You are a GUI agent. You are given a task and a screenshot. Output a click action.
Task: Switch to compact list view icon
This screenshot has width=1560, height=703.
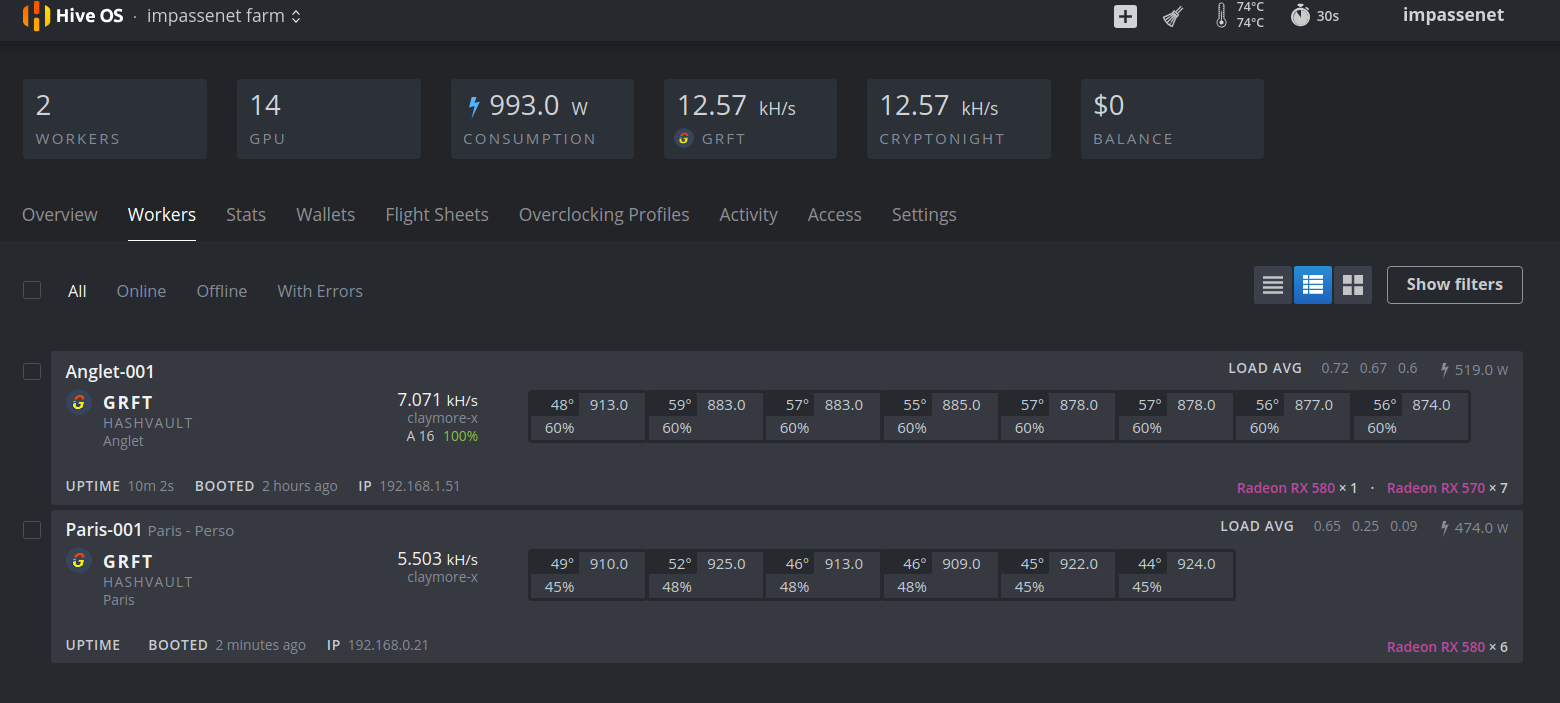tap(1273, 285)
